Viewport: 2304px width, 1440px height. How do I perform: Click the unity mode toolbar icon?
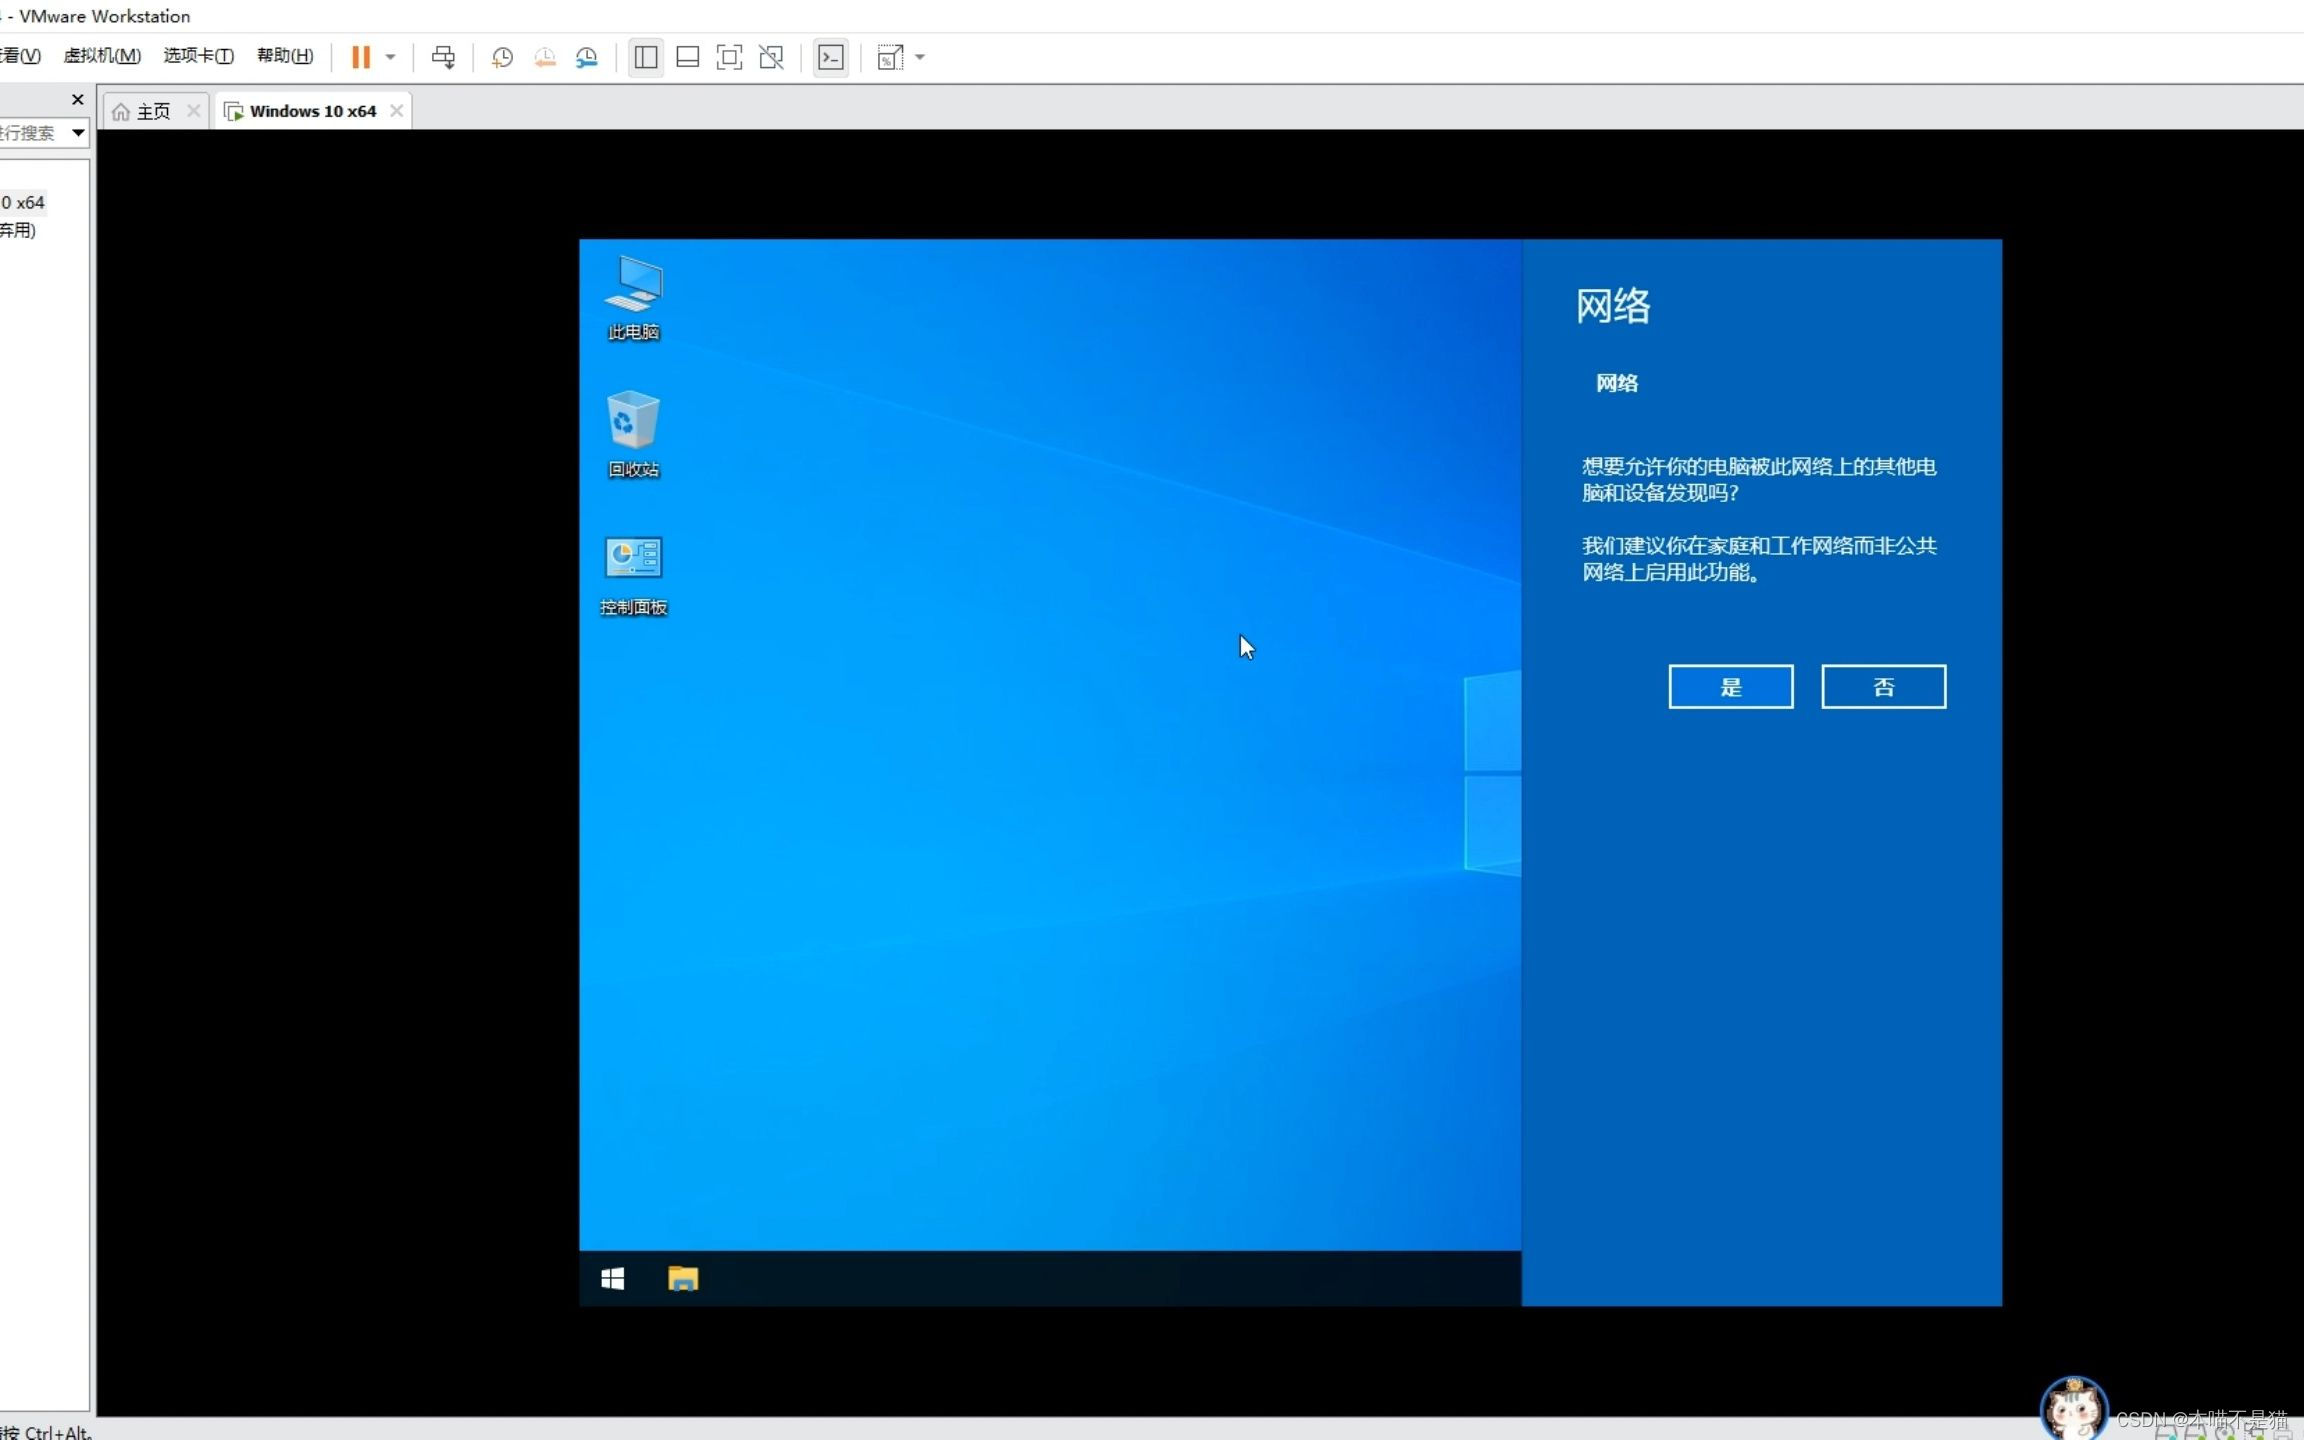pos(771,57)
